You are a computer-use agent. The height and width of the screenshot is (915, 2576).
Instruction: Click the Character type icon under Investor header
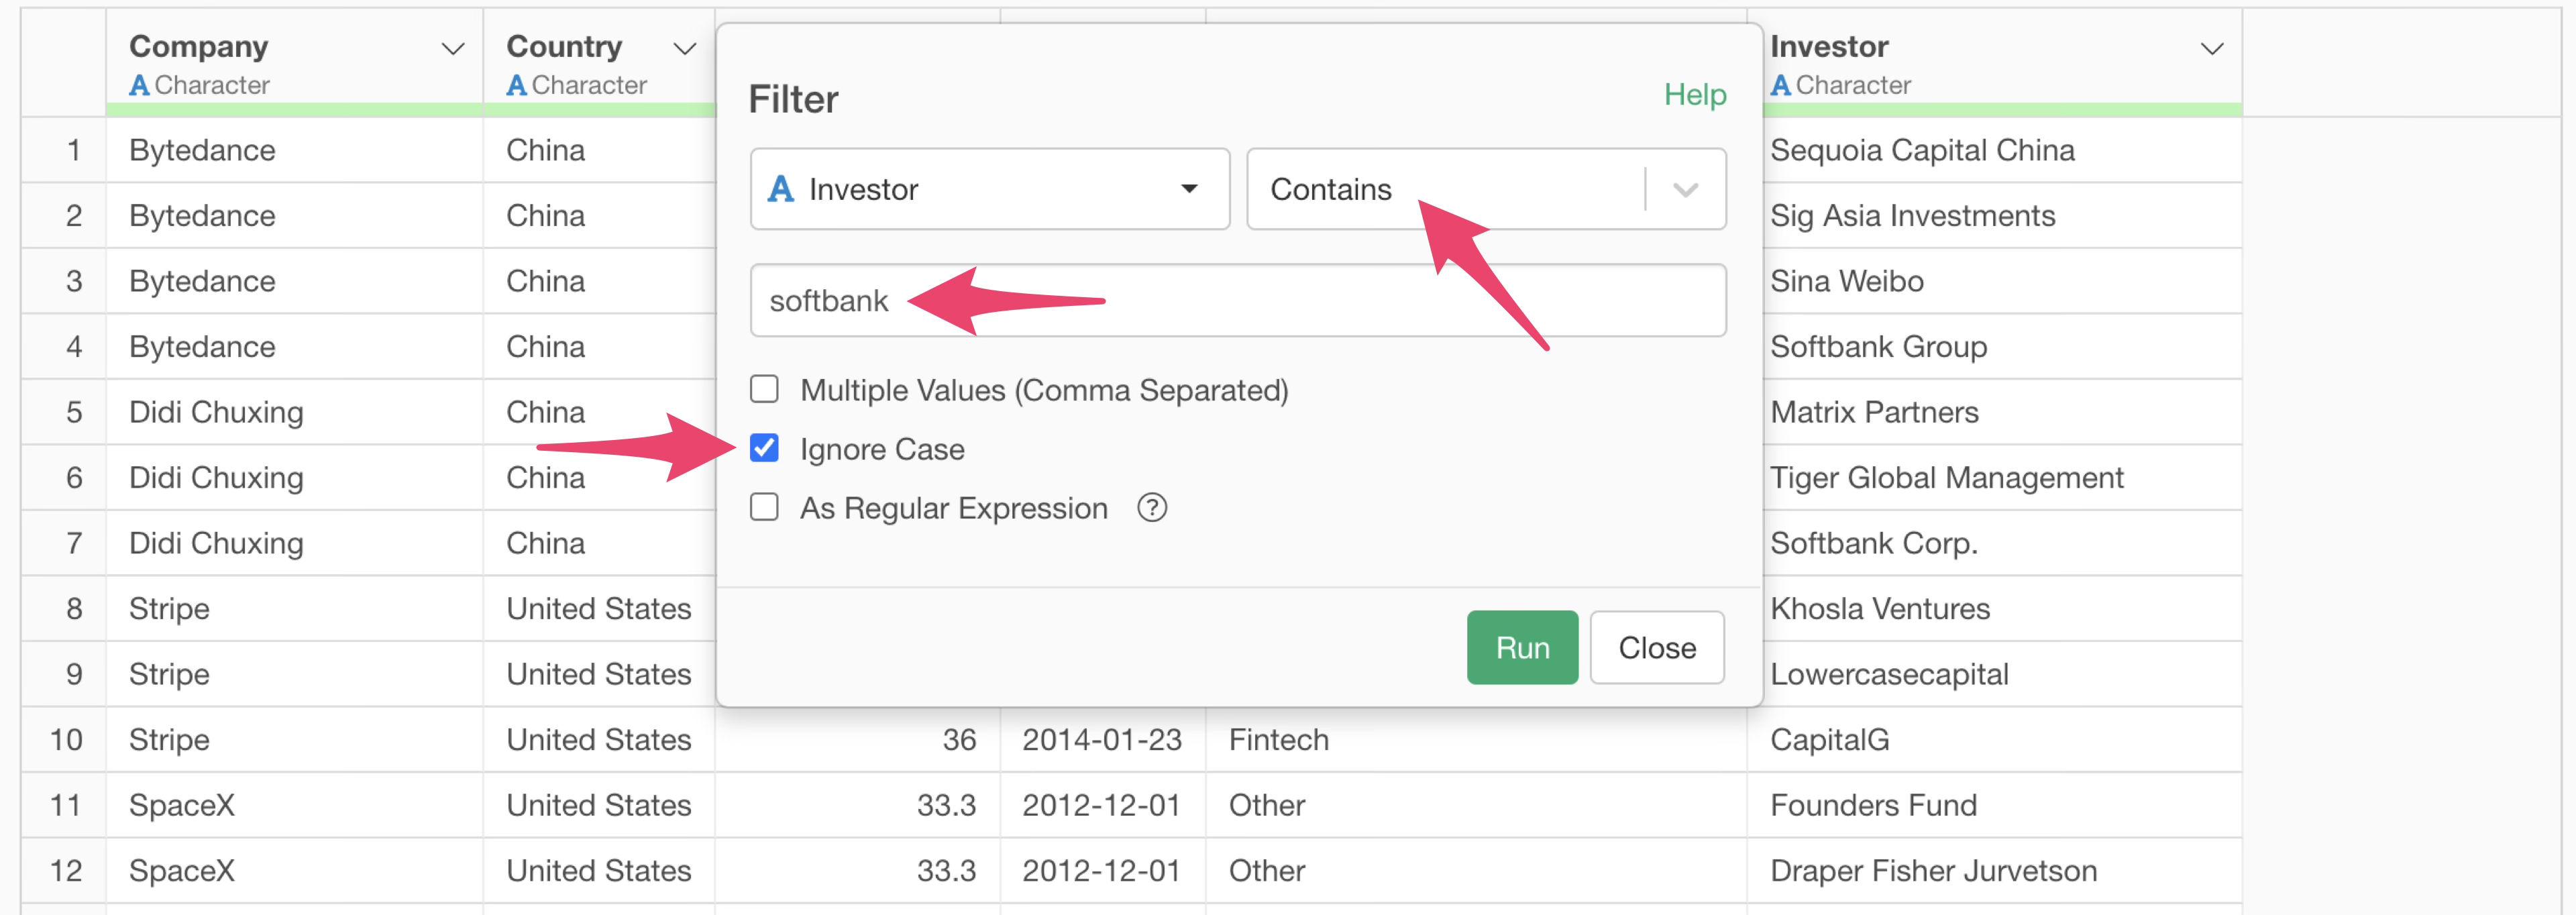(1780, 86)
